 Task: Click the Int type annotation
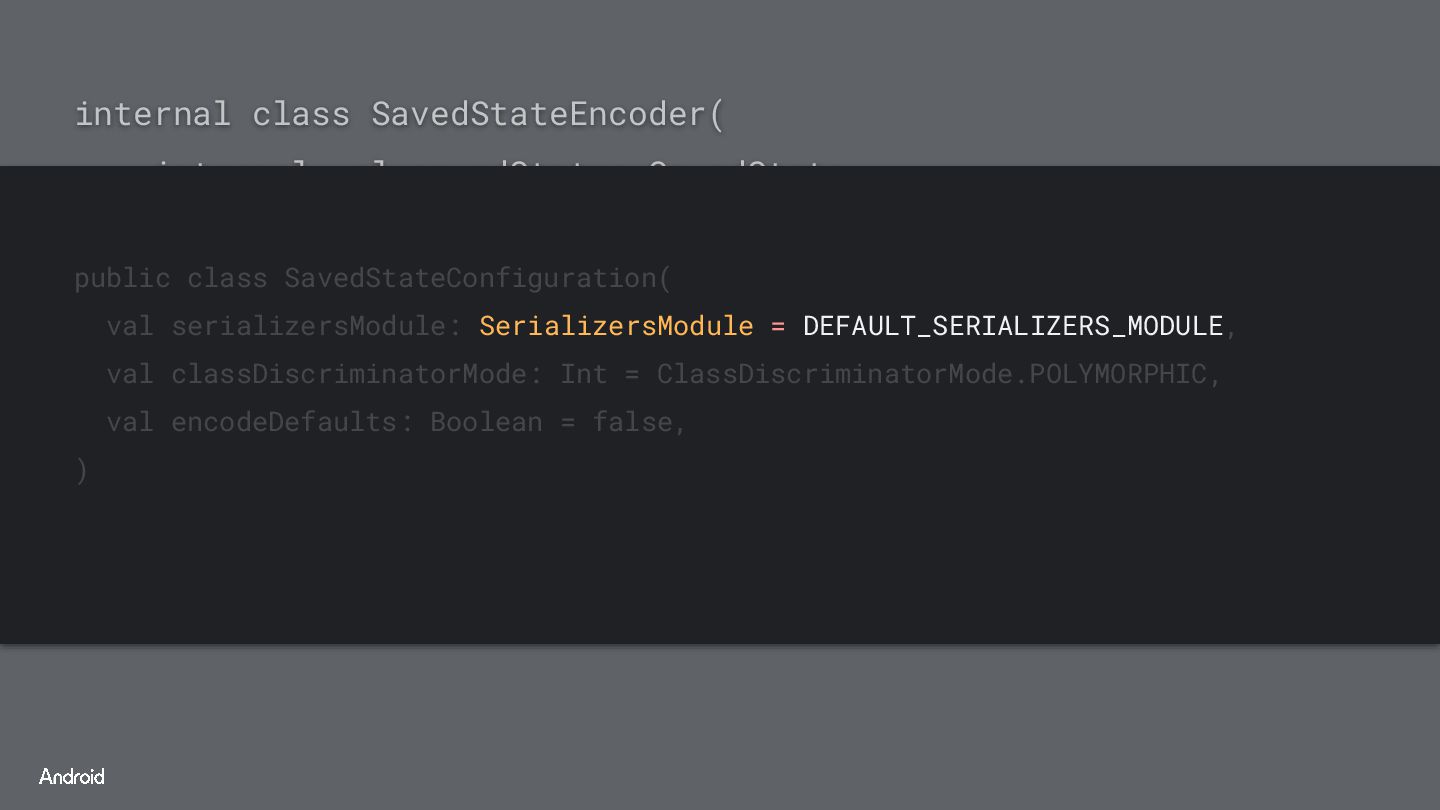[584, 374]
